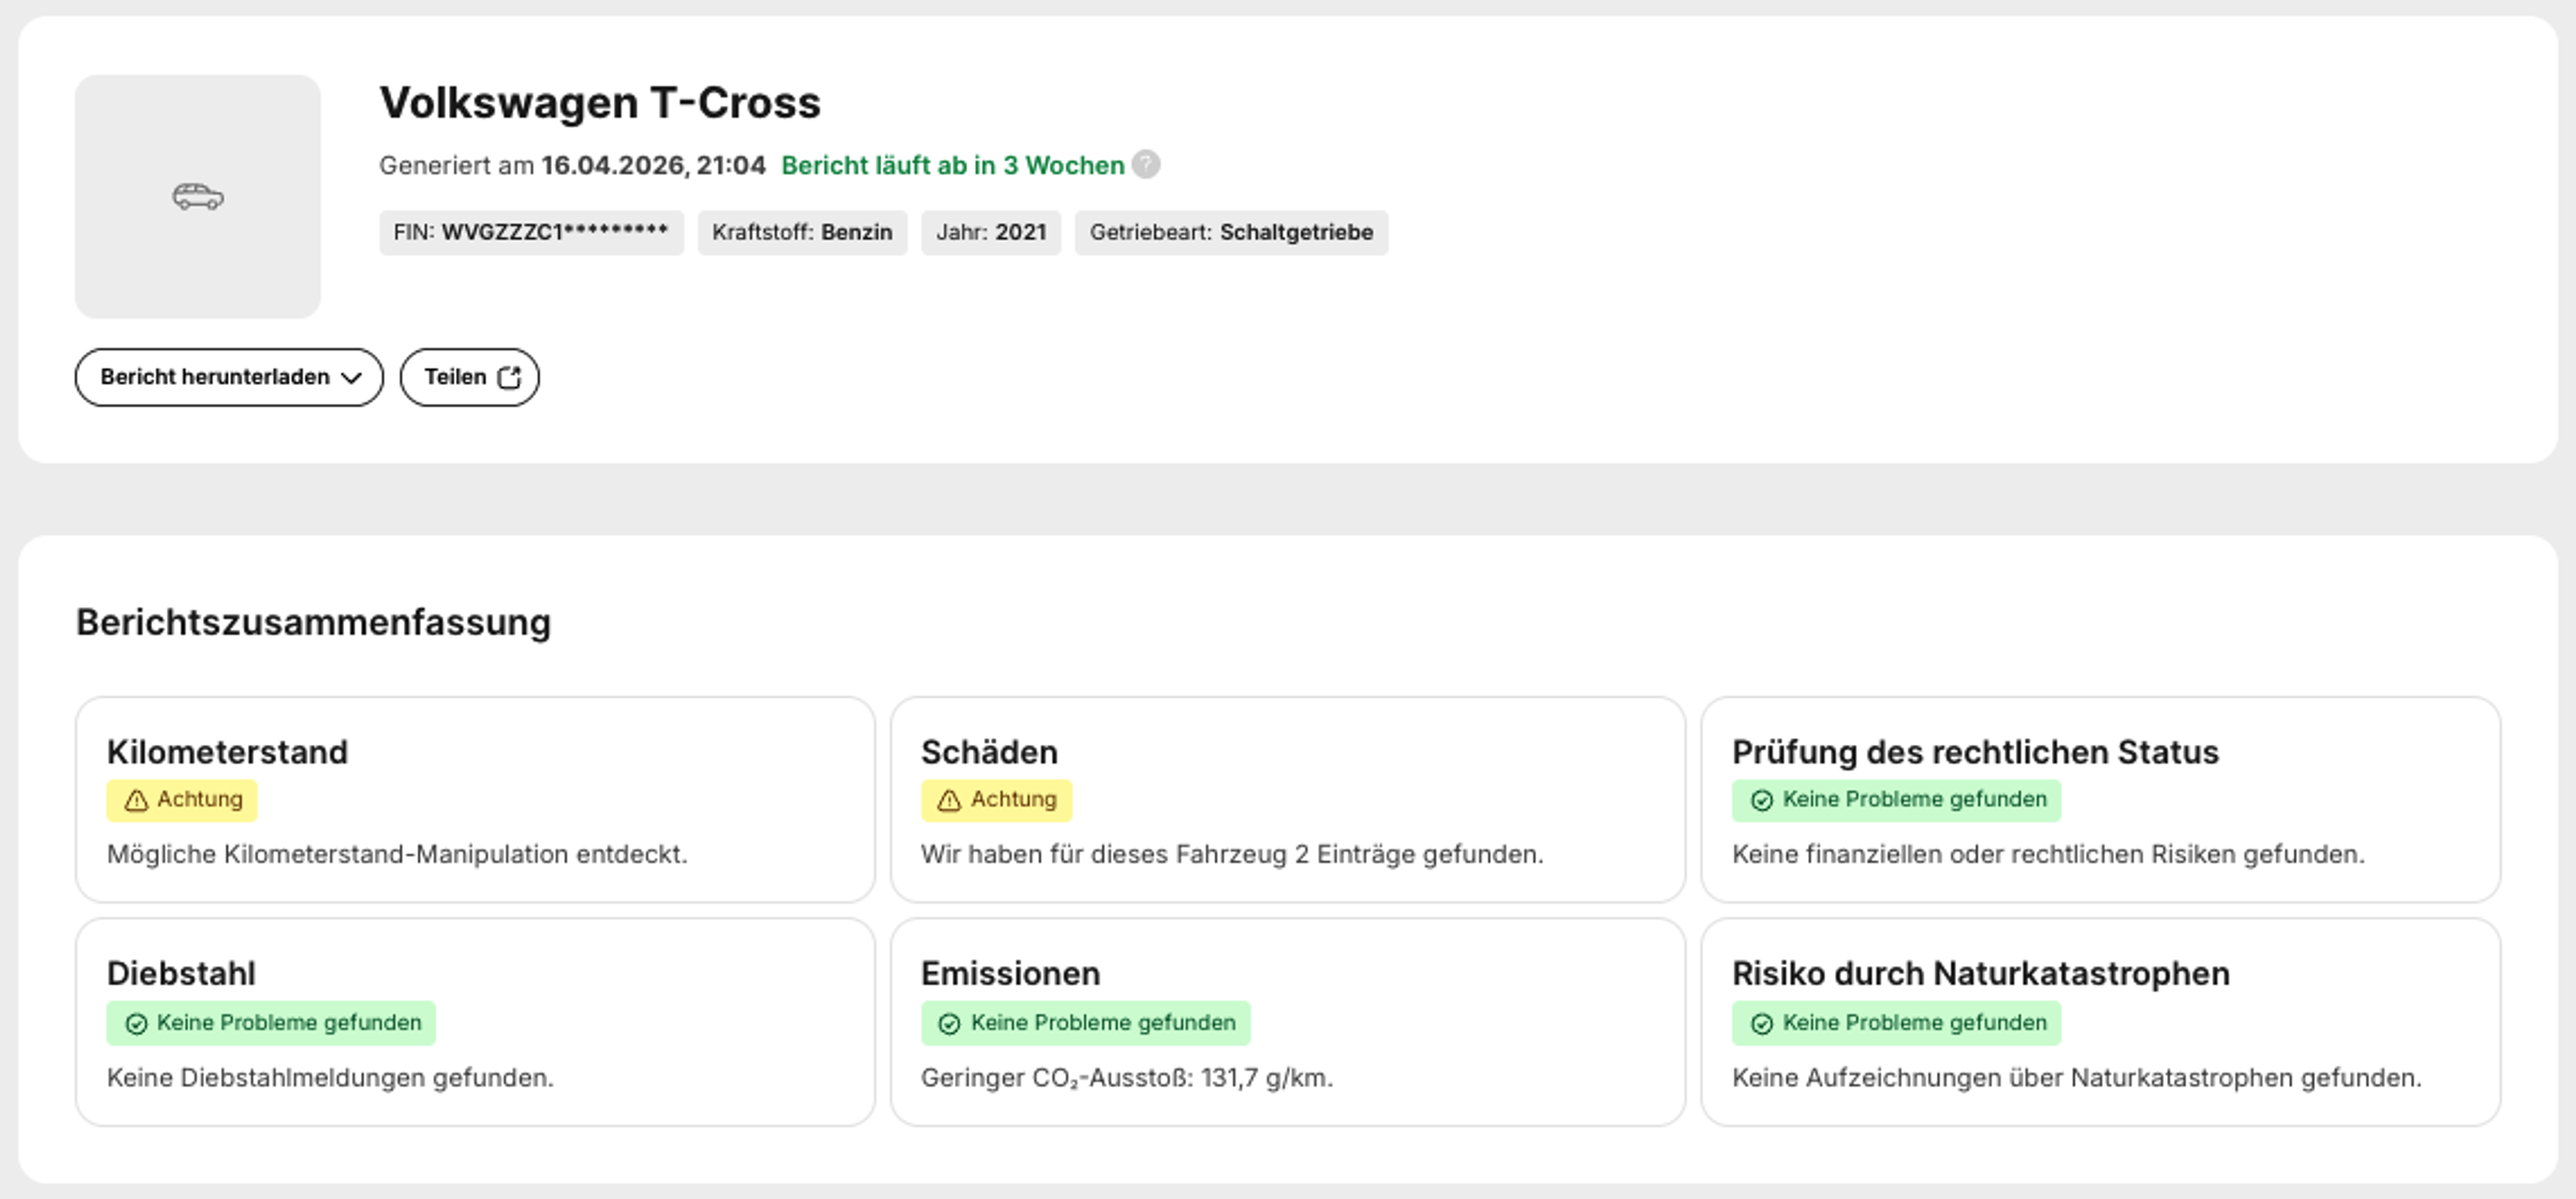
Task: Click 'Keine Aufzeichnungen über Naturkatastrophen gefunden.'
Action: (2077, 1078)
